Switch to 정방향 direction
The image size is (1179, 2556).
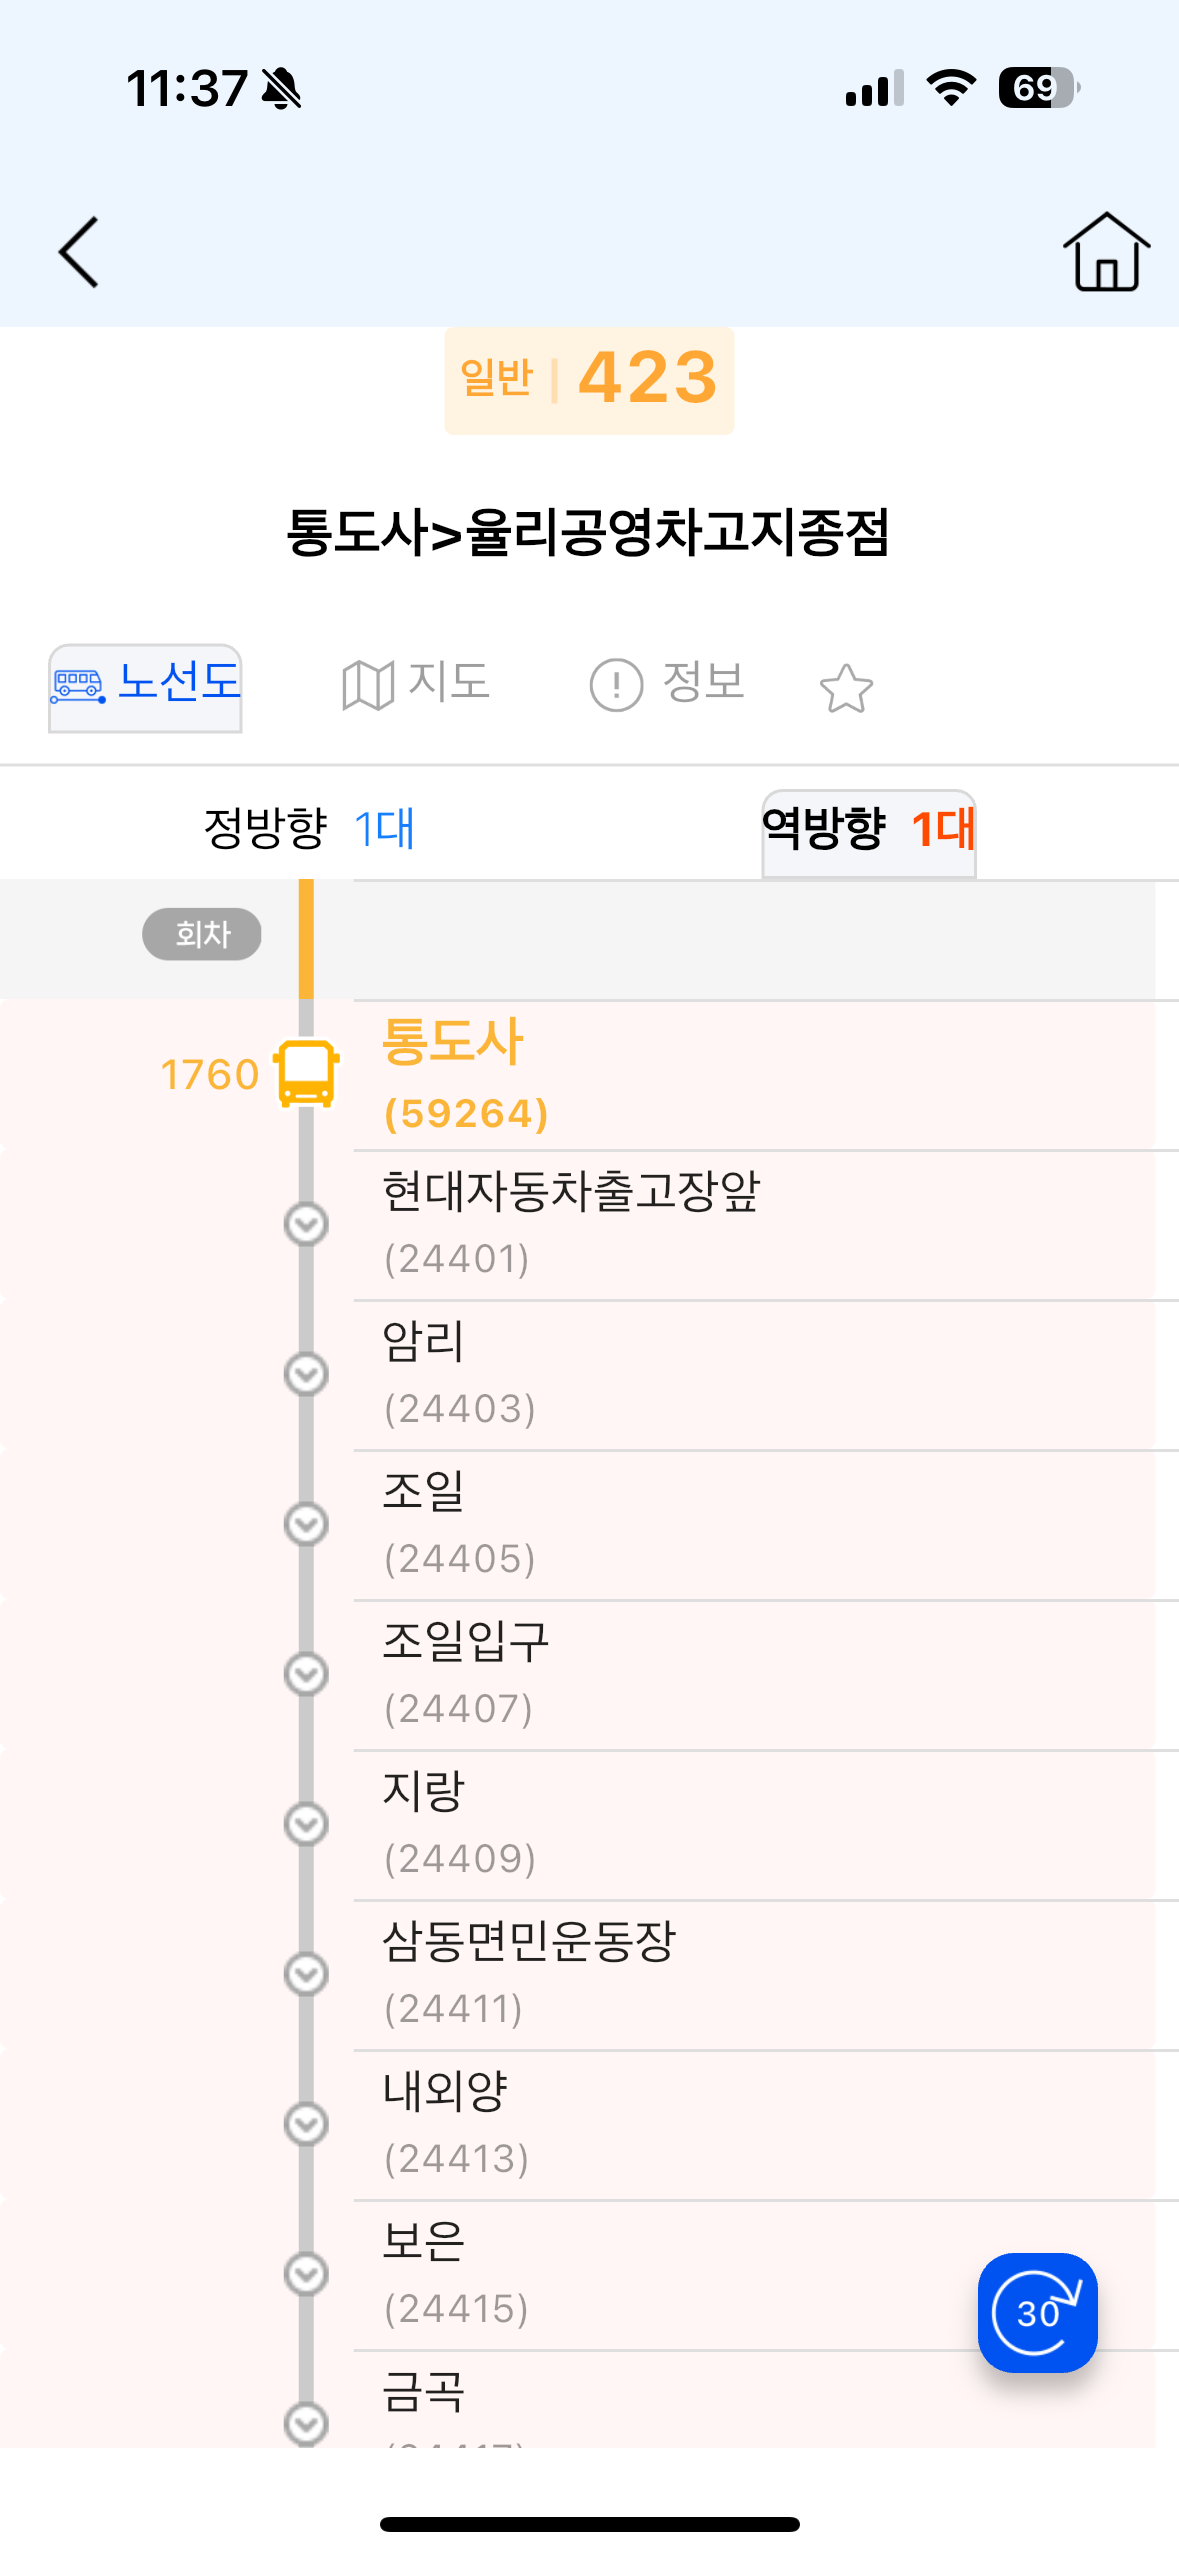coord(309,828)
